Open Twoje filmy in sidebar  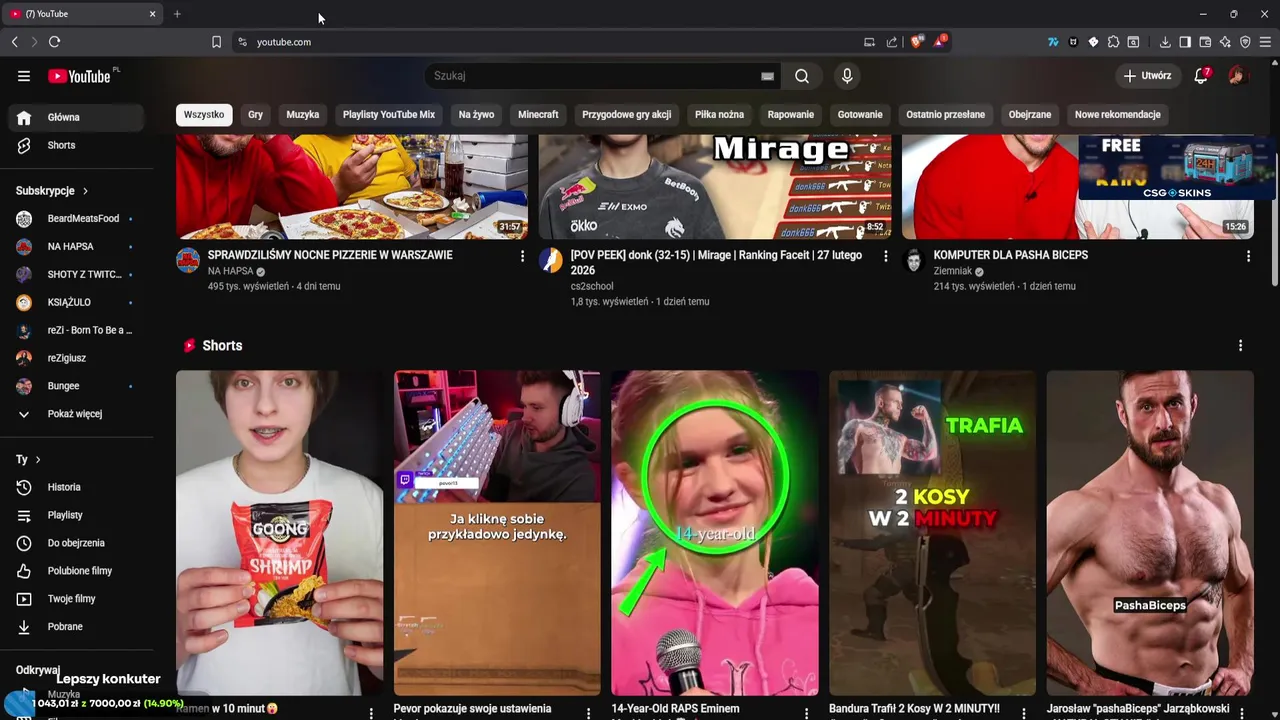pos(77,599)
